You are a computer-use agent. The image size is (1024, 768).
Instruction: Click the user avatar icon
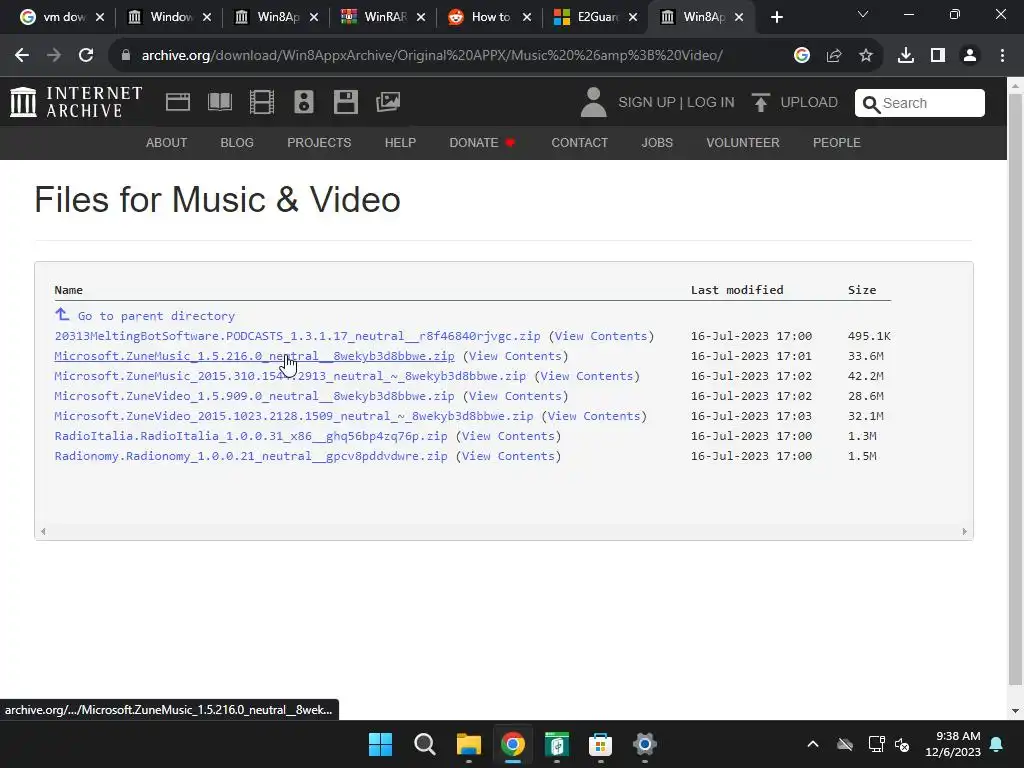594,103
